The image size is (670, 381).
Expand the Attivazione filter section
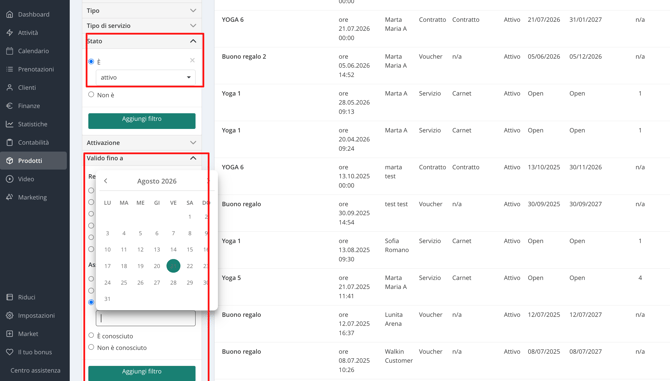point(141,143)
